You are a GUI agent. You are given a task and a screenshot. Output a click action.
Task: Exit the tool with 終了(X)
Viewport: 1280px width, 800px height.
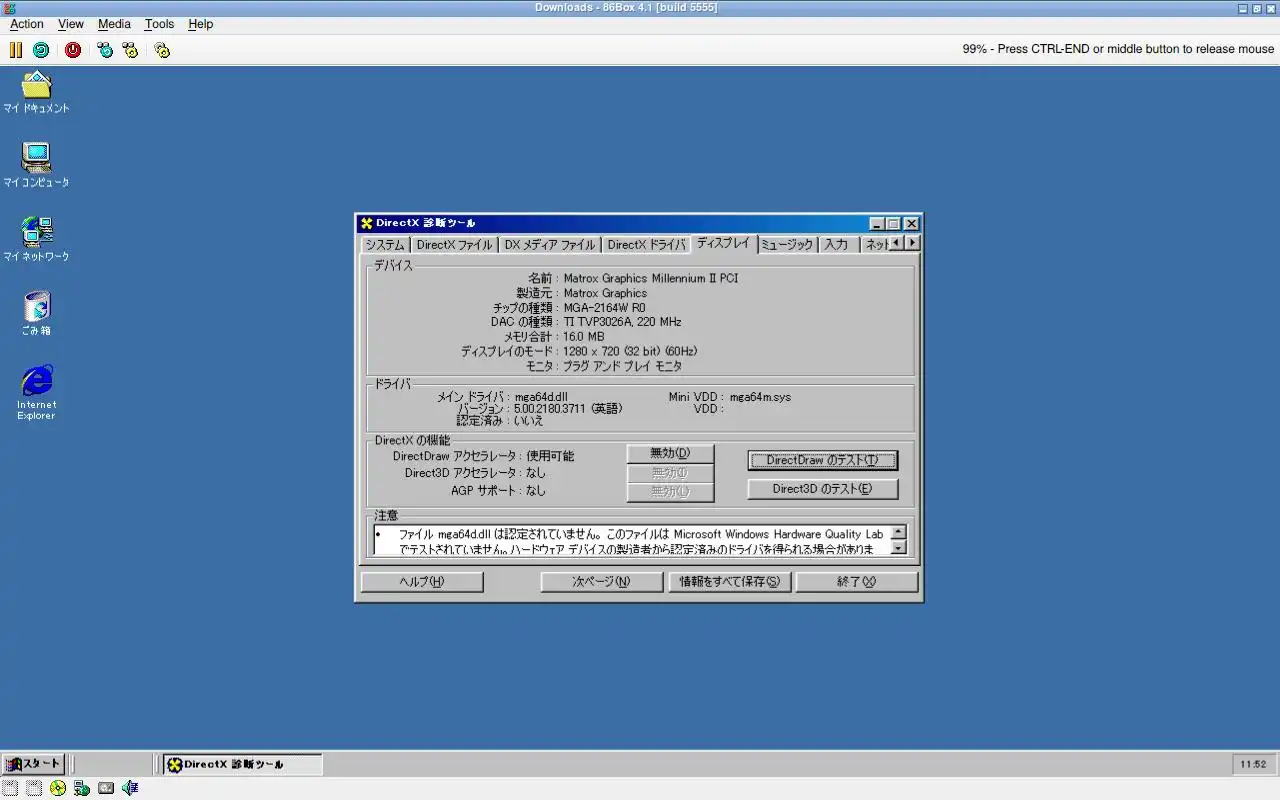pos(857,582)
